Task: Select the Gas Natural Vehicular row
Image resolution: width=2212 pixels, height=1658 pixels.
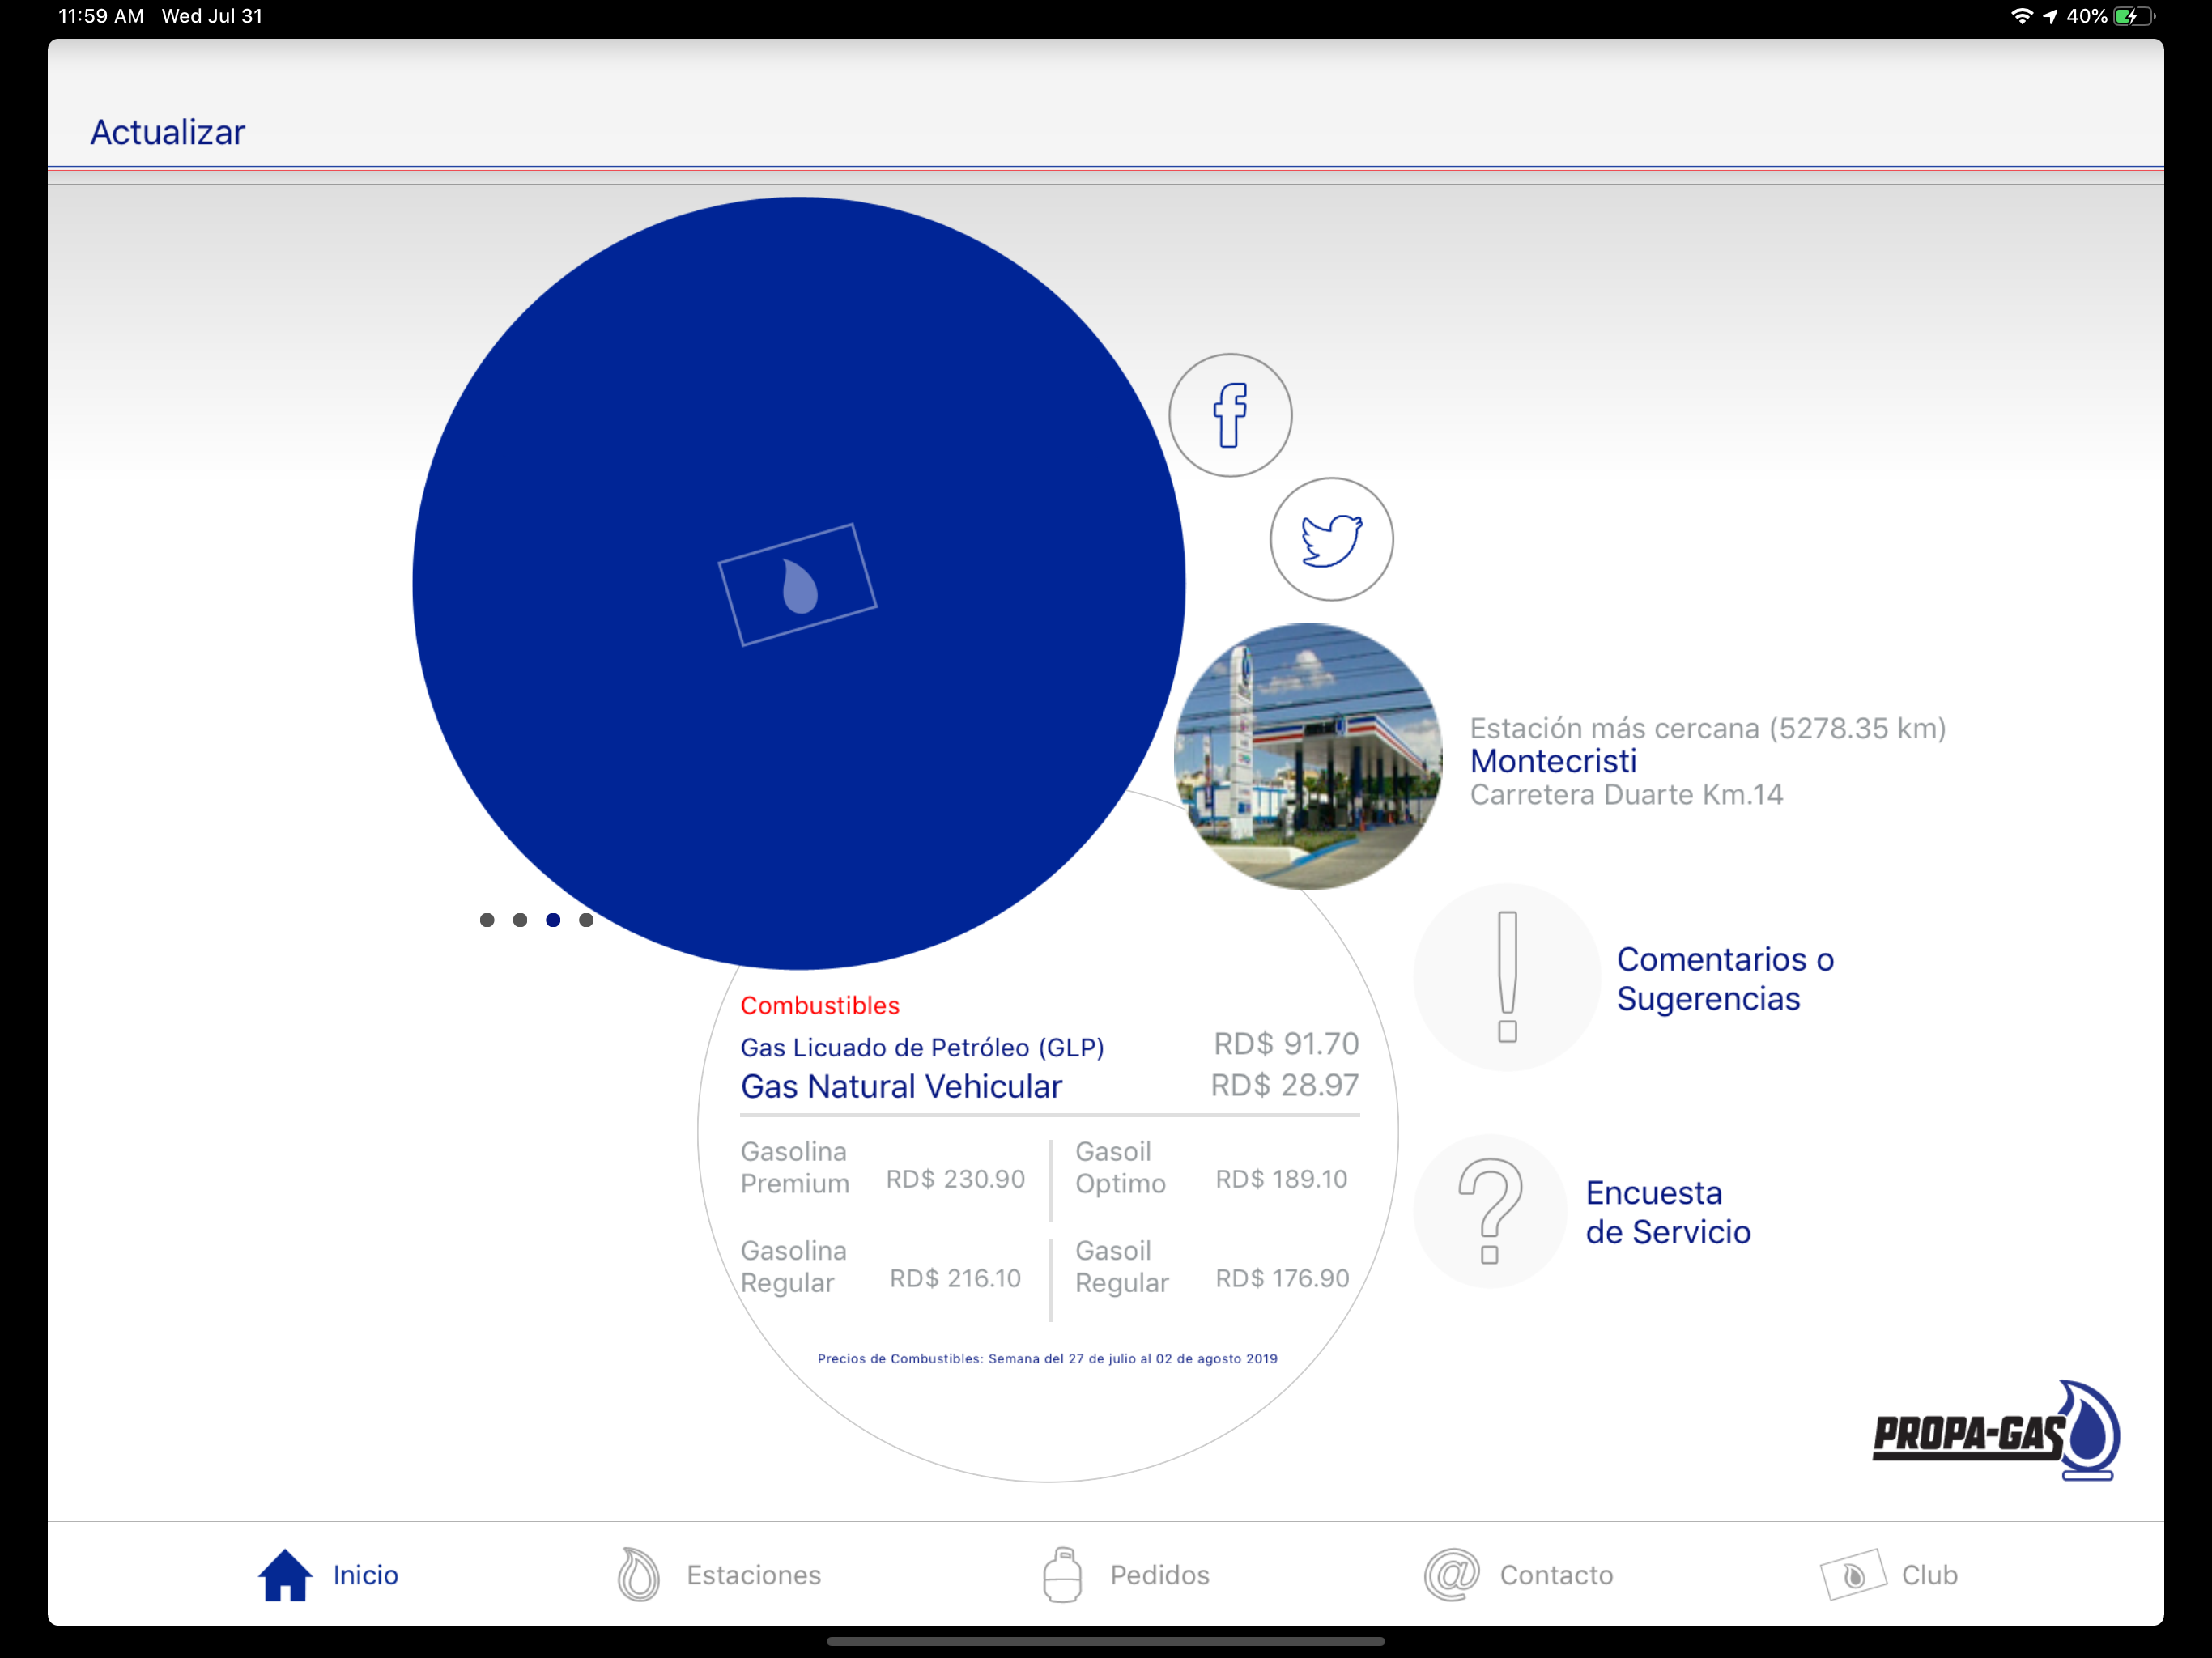Action: tap(1049, 1086)
